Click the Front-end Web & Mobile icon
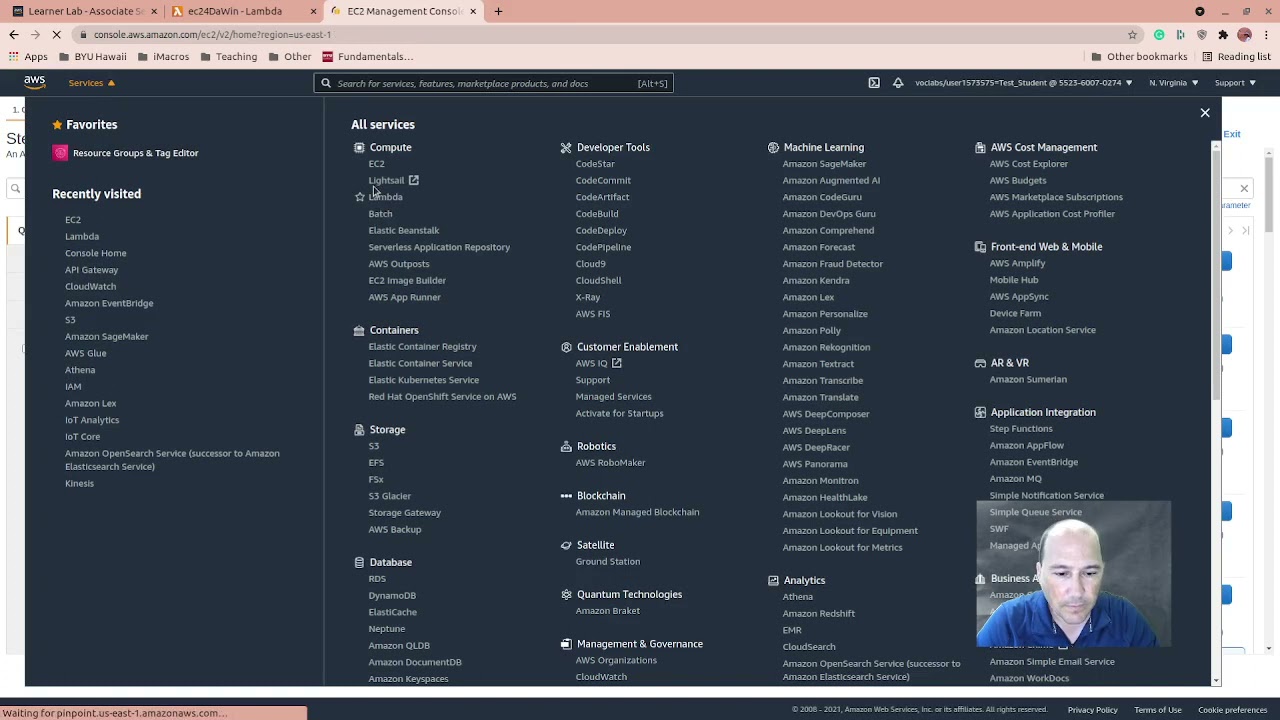 click(x=980, y=247)
